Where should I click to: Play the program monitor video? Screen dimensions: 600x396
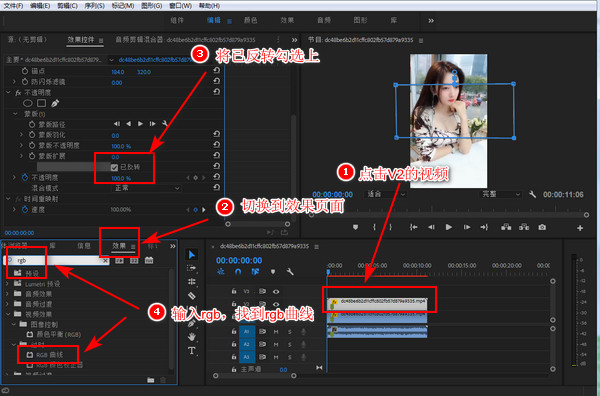[x=448, y=227]
